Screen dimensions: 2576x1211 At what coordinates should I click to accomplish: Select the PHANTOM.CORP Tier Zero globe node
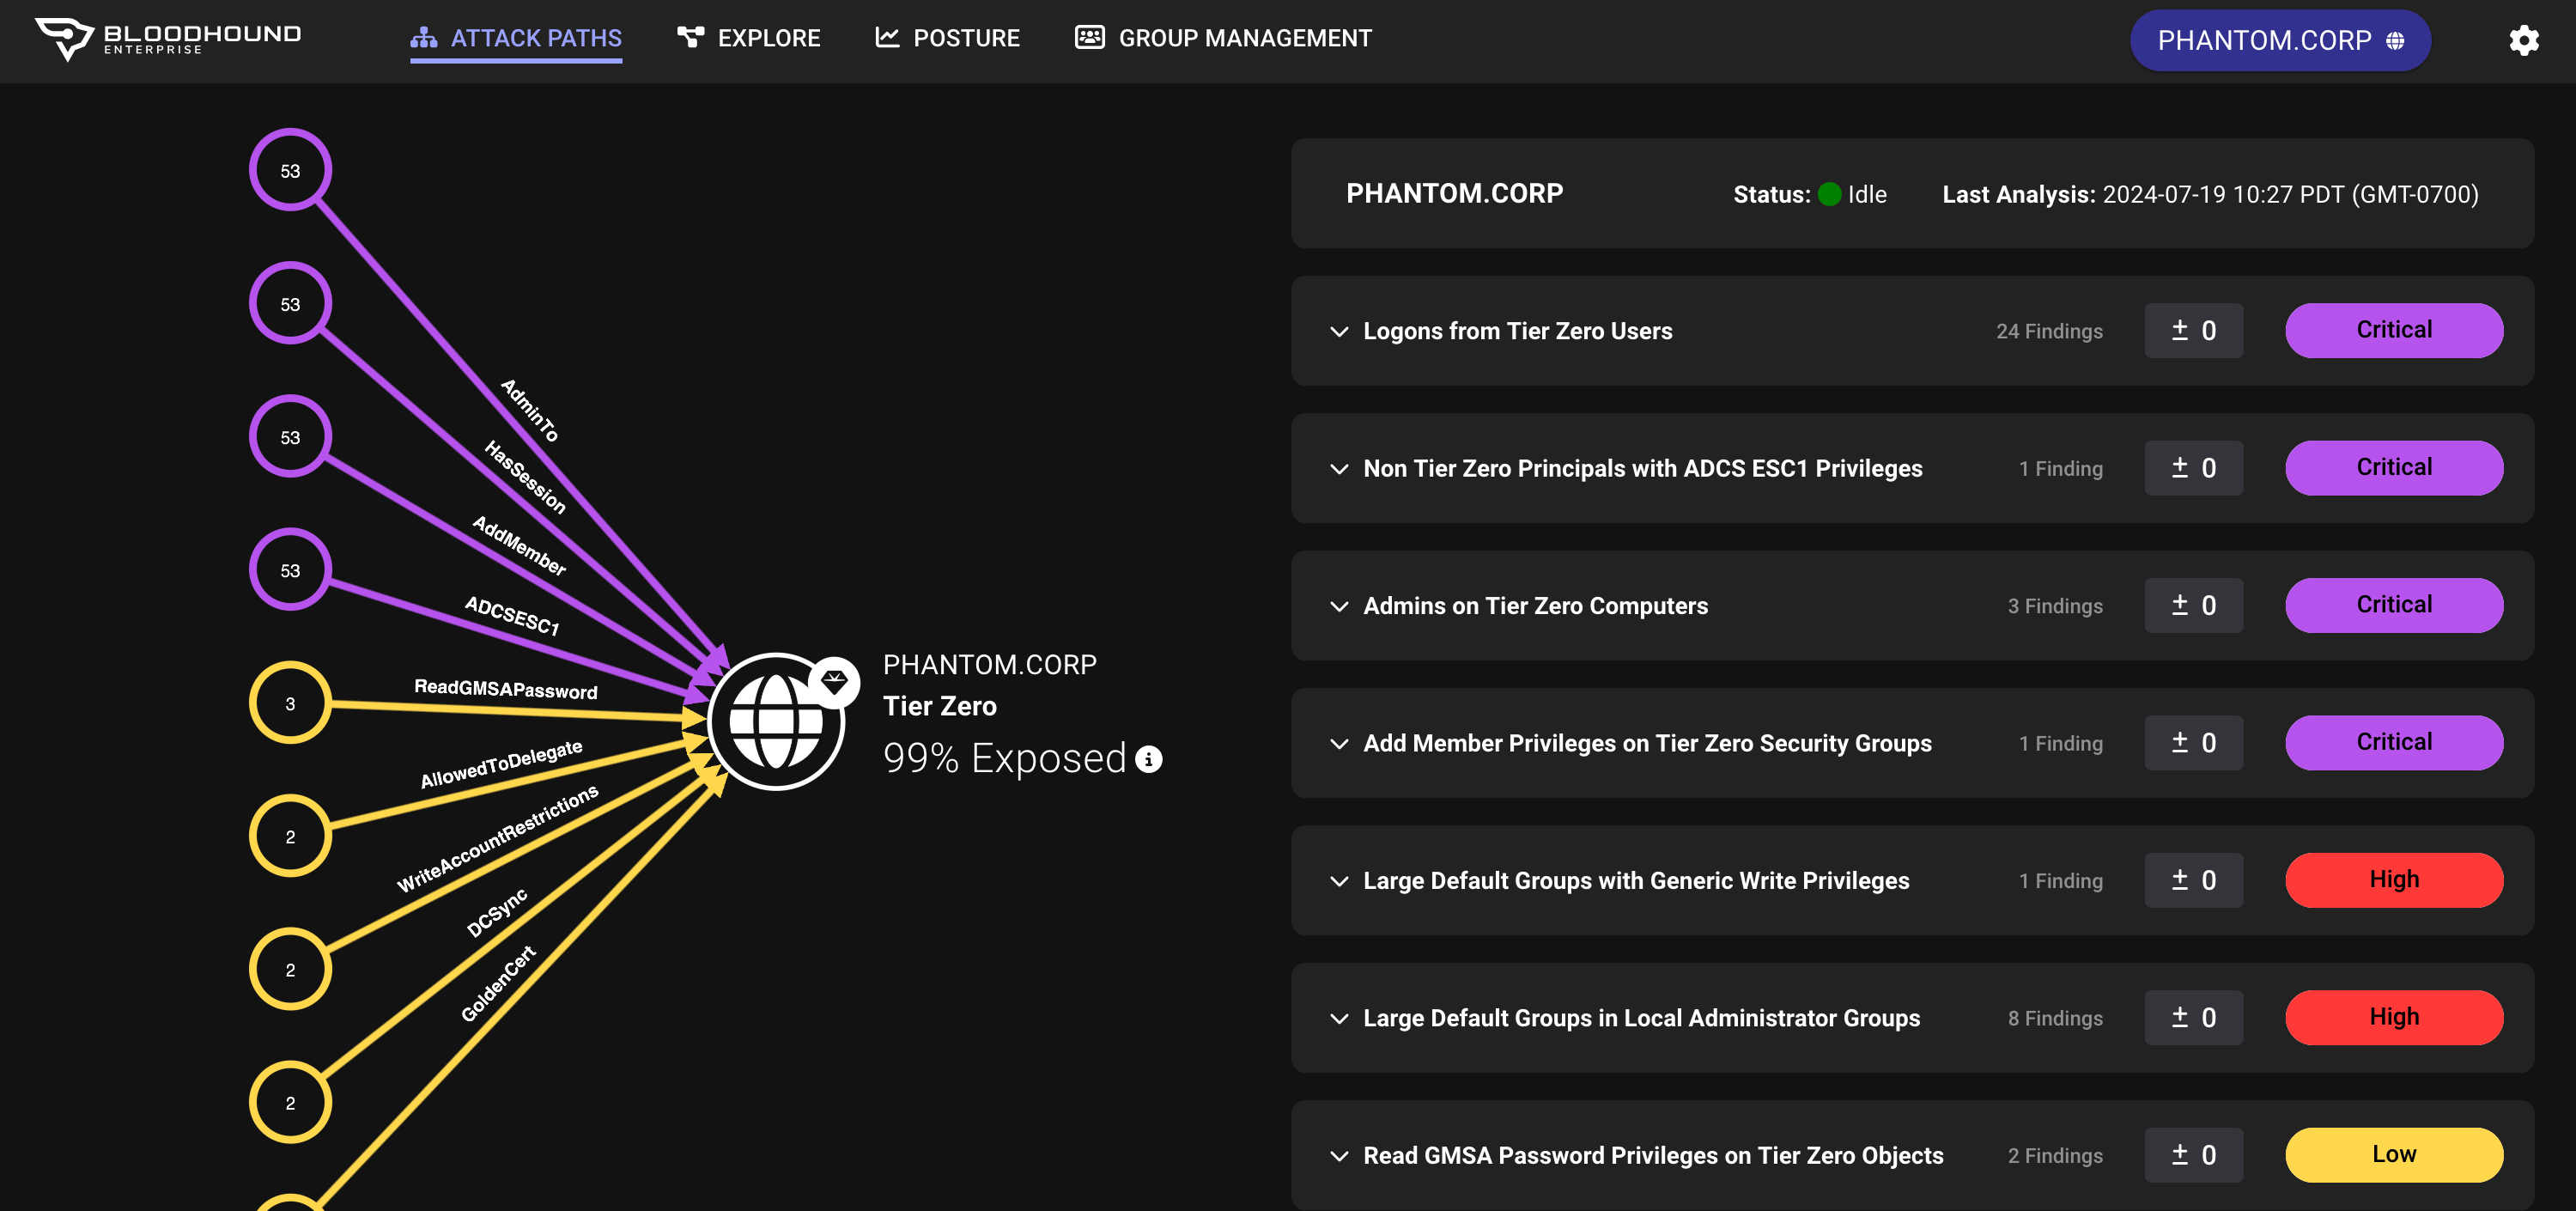pos(776,721)
